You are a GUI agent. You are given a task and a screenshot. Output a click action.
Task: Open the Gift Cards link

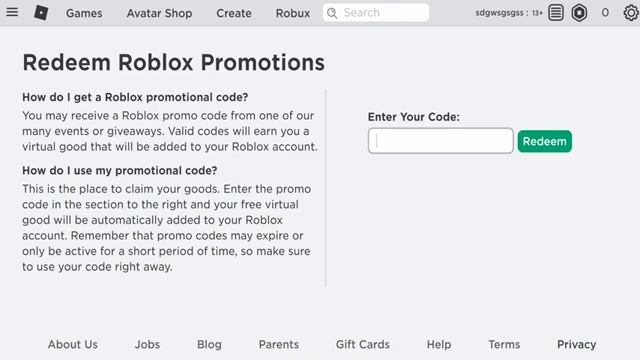click(363, 344)
